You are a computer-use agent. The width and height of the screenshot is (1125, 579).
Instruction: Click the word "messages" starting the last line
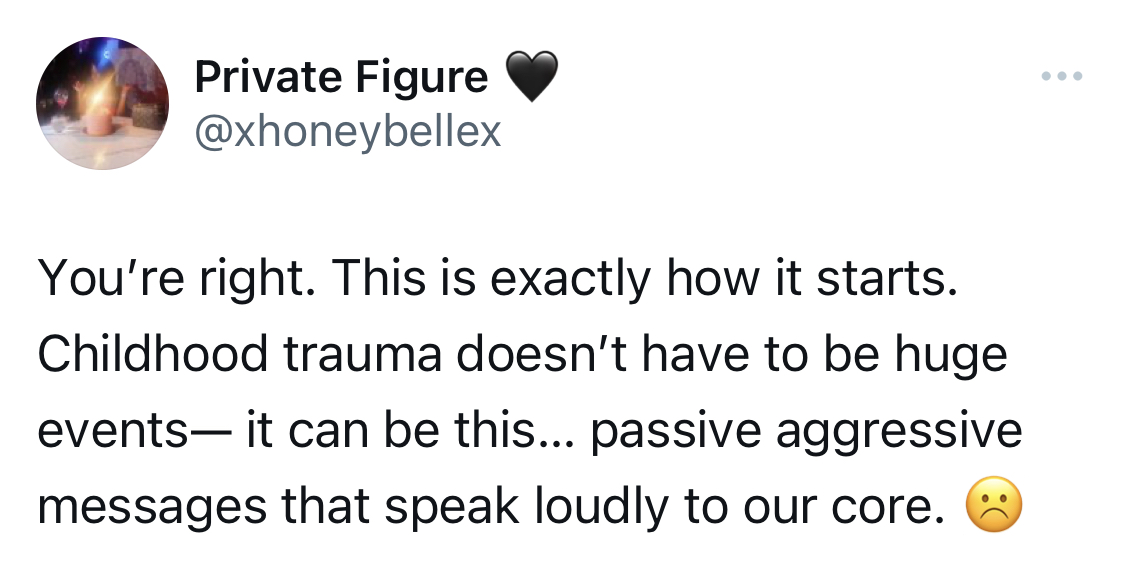[x=152, y=508]
